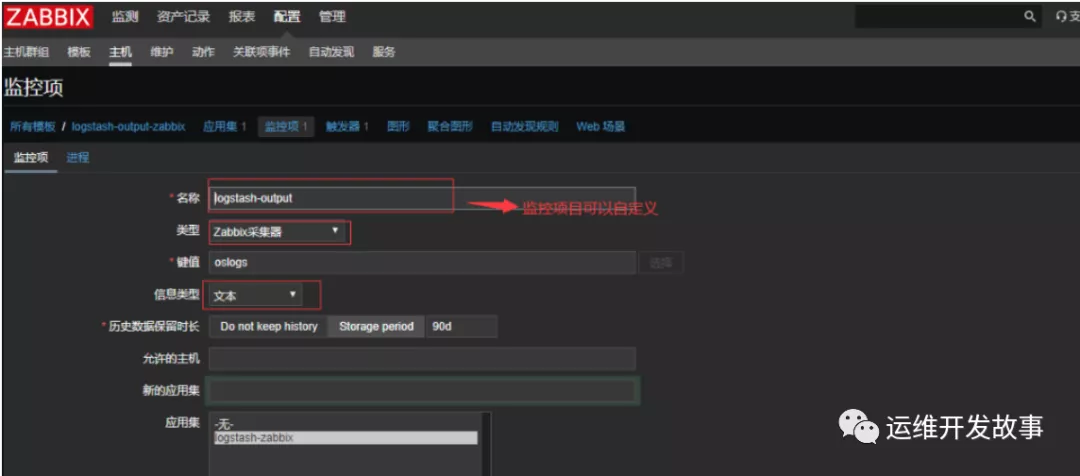This screenshot has height=476, width=1080.
Task: Select Do not keep history option
Action: (x=269, y=327)
